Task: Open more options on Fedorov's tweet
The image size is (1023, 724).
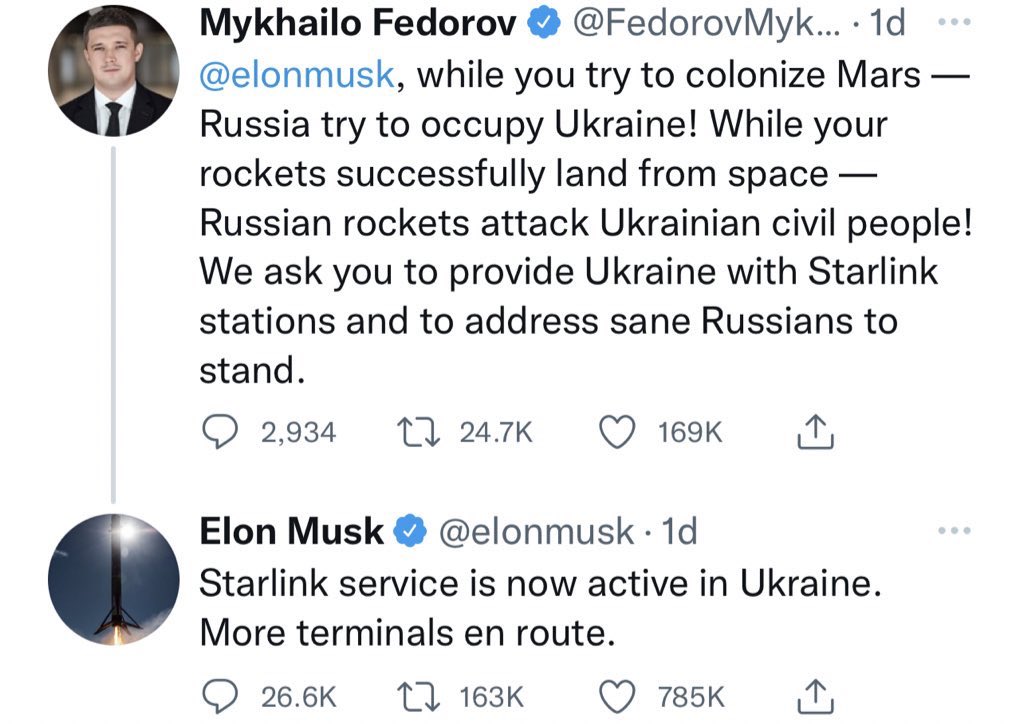Action: click(957, 23)
